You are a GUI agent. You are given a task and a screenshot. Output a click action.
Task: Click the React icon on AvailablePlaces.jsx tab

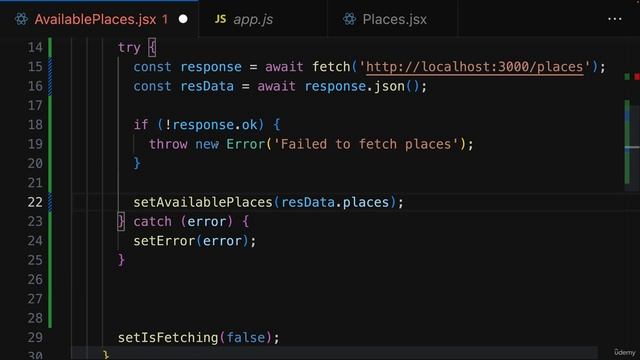pos(21,19)
